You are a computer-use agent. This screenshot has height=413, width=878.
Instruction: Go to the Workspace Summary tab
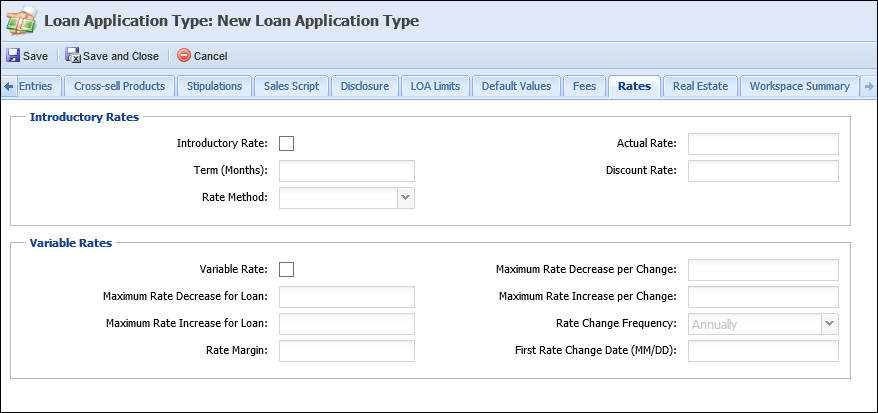tap(800, 86)
